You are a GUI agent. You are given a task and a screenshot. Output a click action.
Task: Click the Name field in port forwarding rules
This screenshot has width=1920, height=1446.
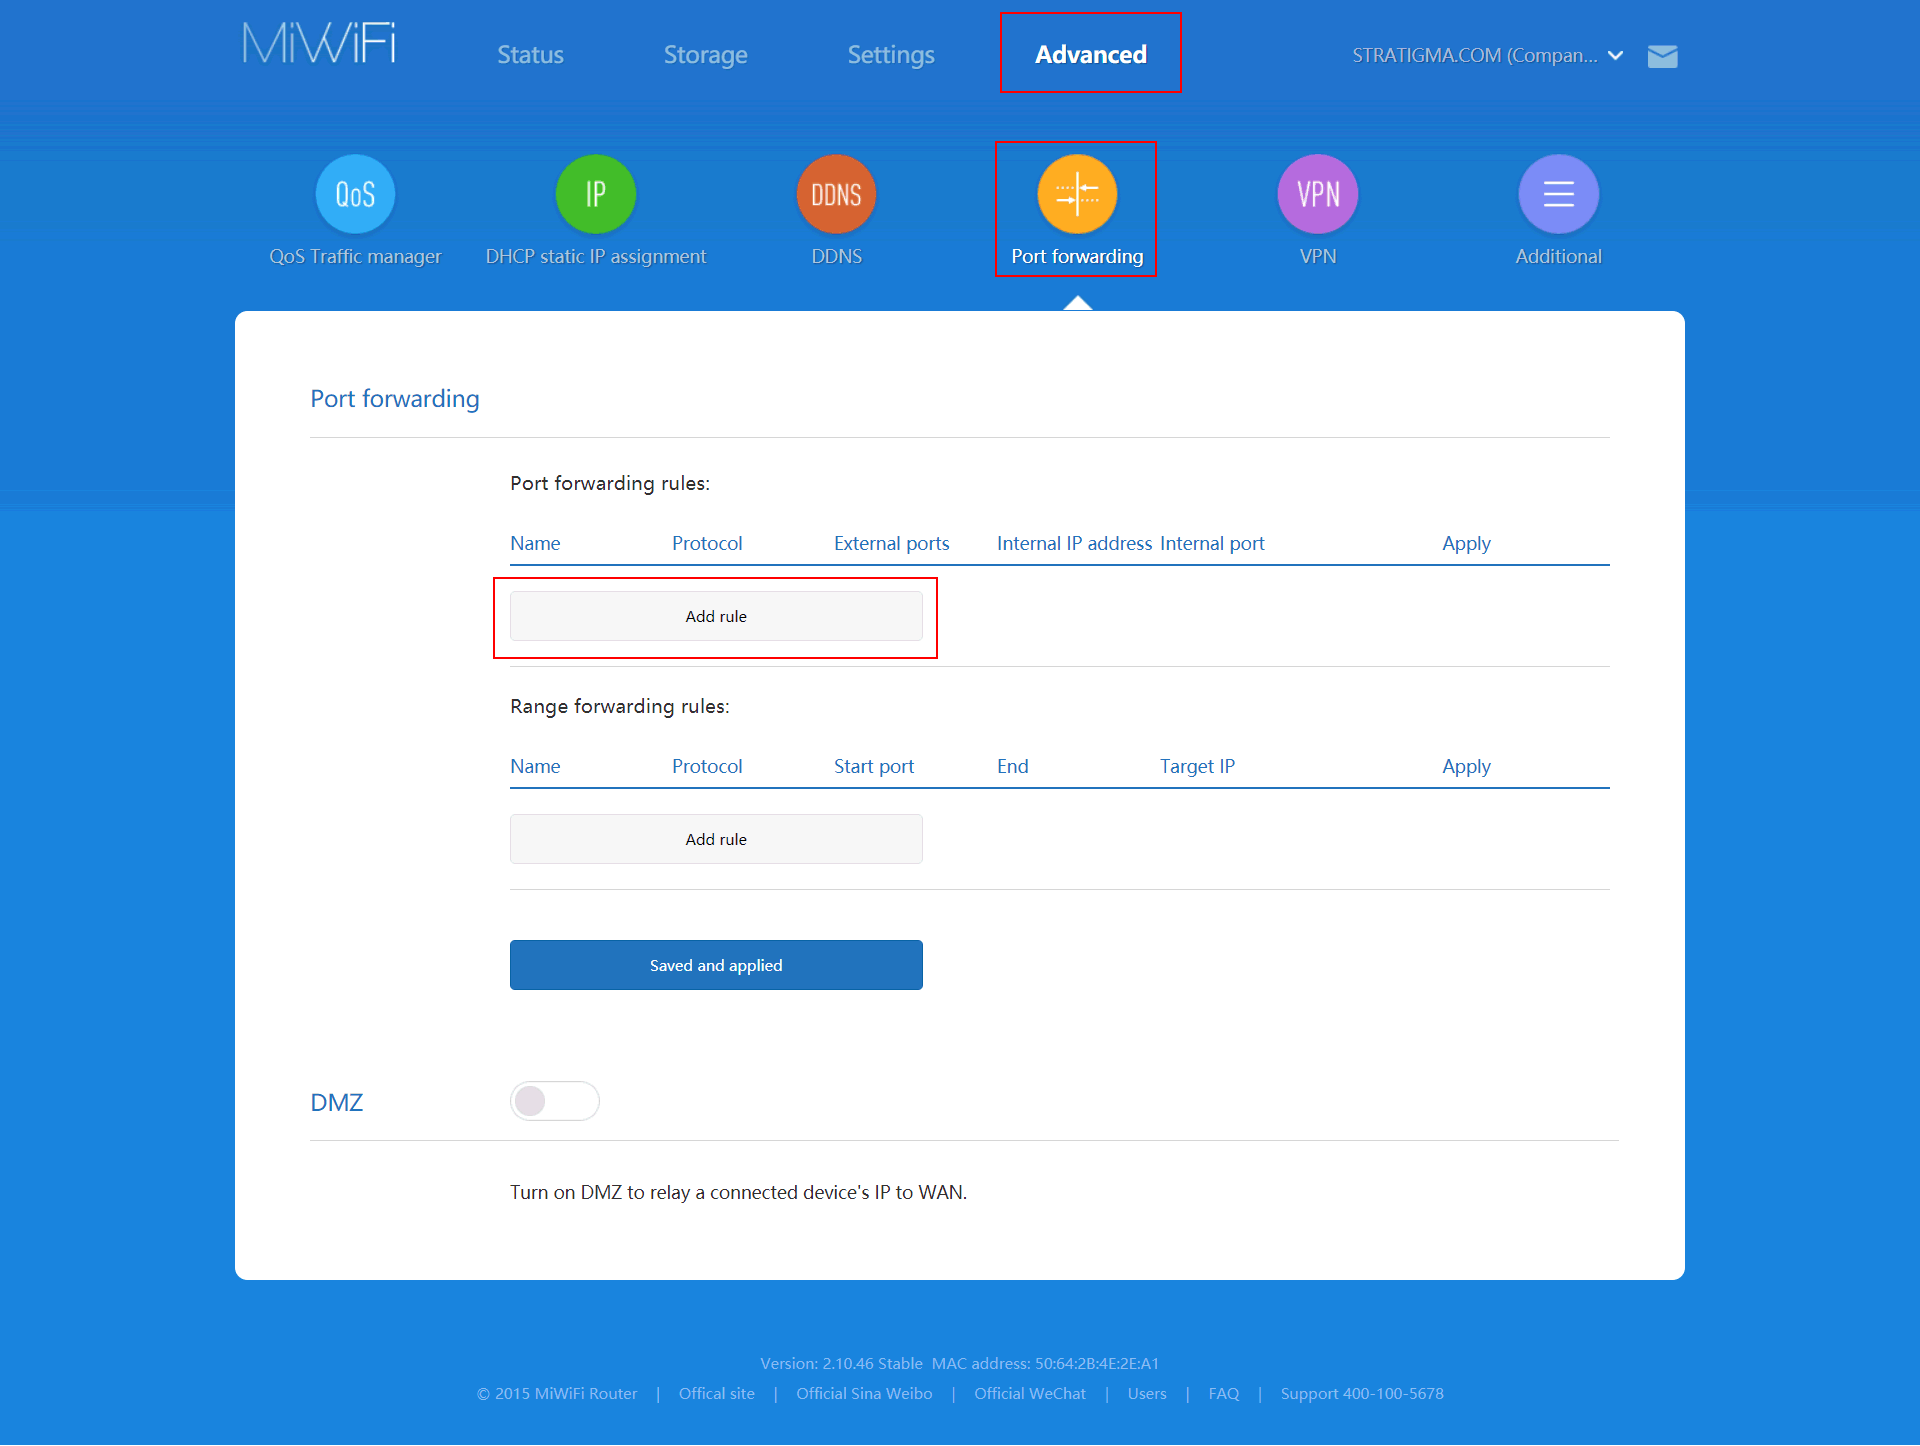click(x=536, y=542)
